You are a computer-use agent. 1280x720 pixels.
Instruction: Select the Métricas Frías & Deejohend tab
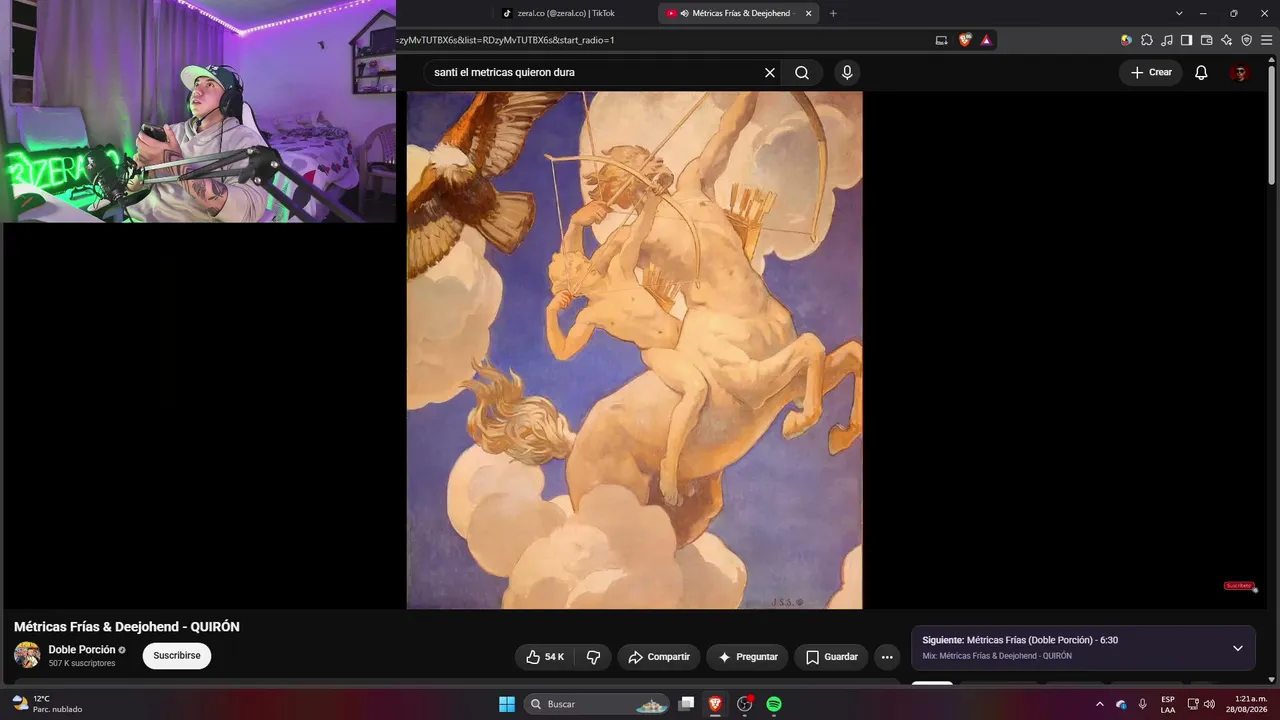[x=739, y=13]
